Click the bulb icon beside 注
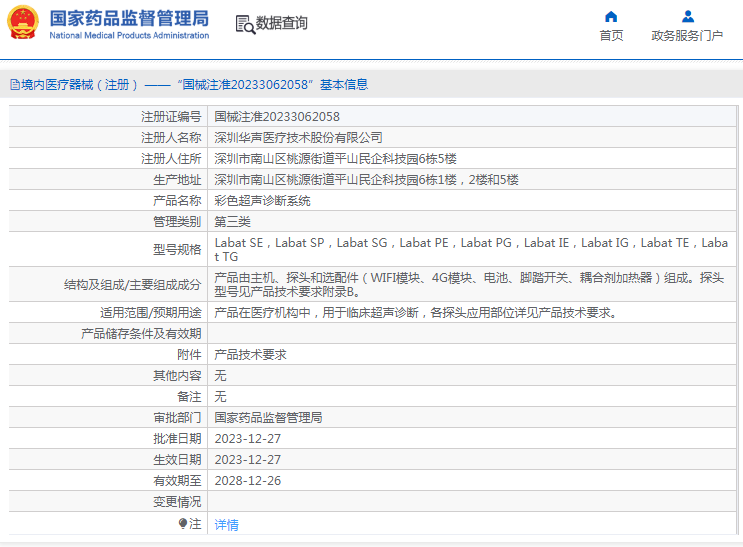This screenshot has height=547, width=743. coord(183,523)
